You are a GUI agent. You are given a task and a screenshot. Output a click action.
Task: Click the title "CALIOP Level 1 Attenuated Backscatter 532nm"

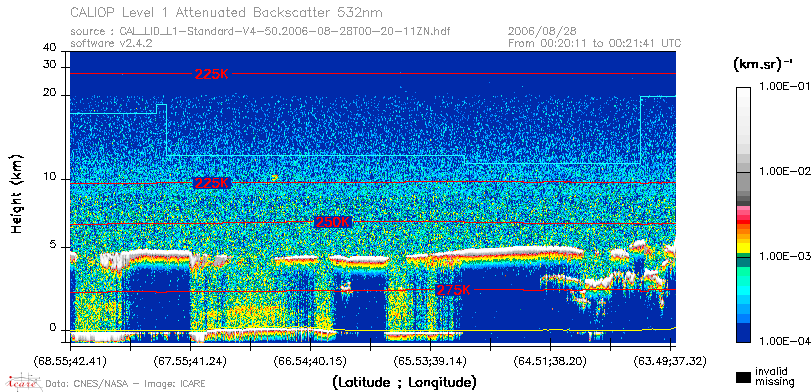coord(227,12)
